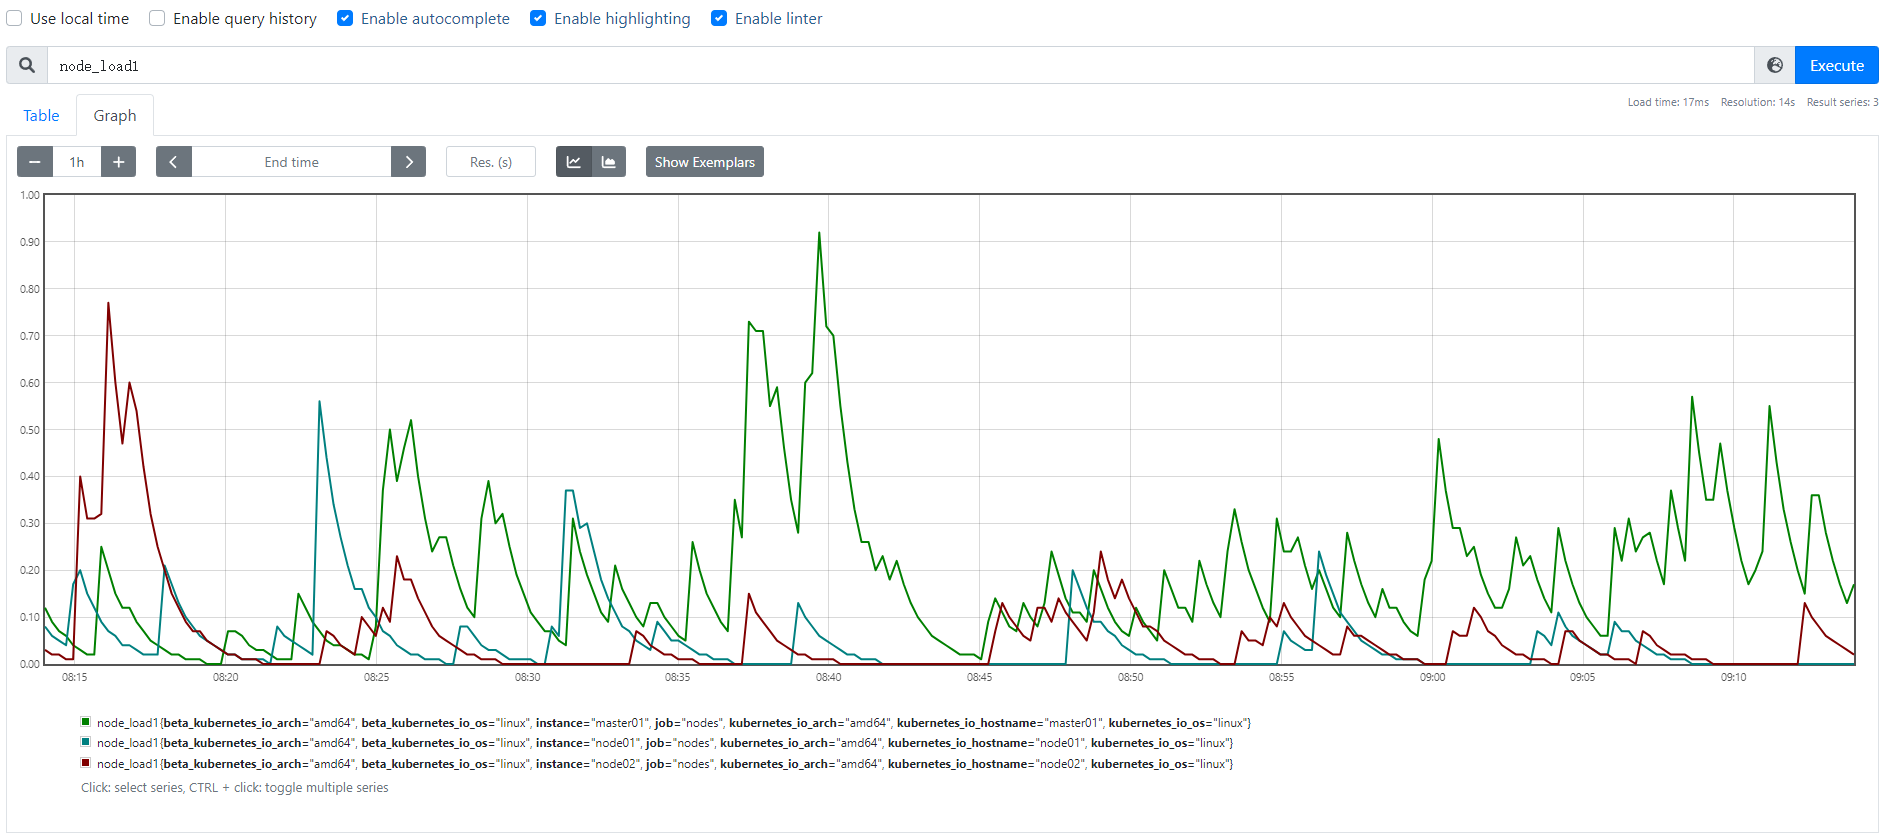Go to next end time
Image resolution: width=1887 pixels, height=840 pixels.
[x=409, y=162]
